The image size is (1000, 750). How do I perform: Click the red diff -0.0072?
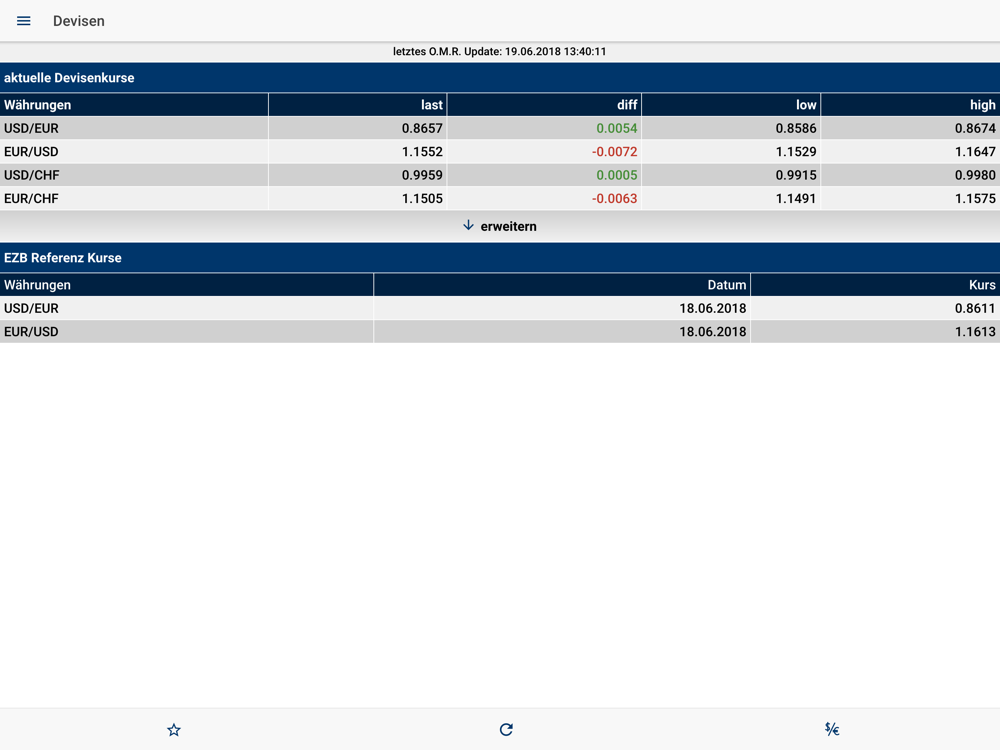[x=614, y=152]
